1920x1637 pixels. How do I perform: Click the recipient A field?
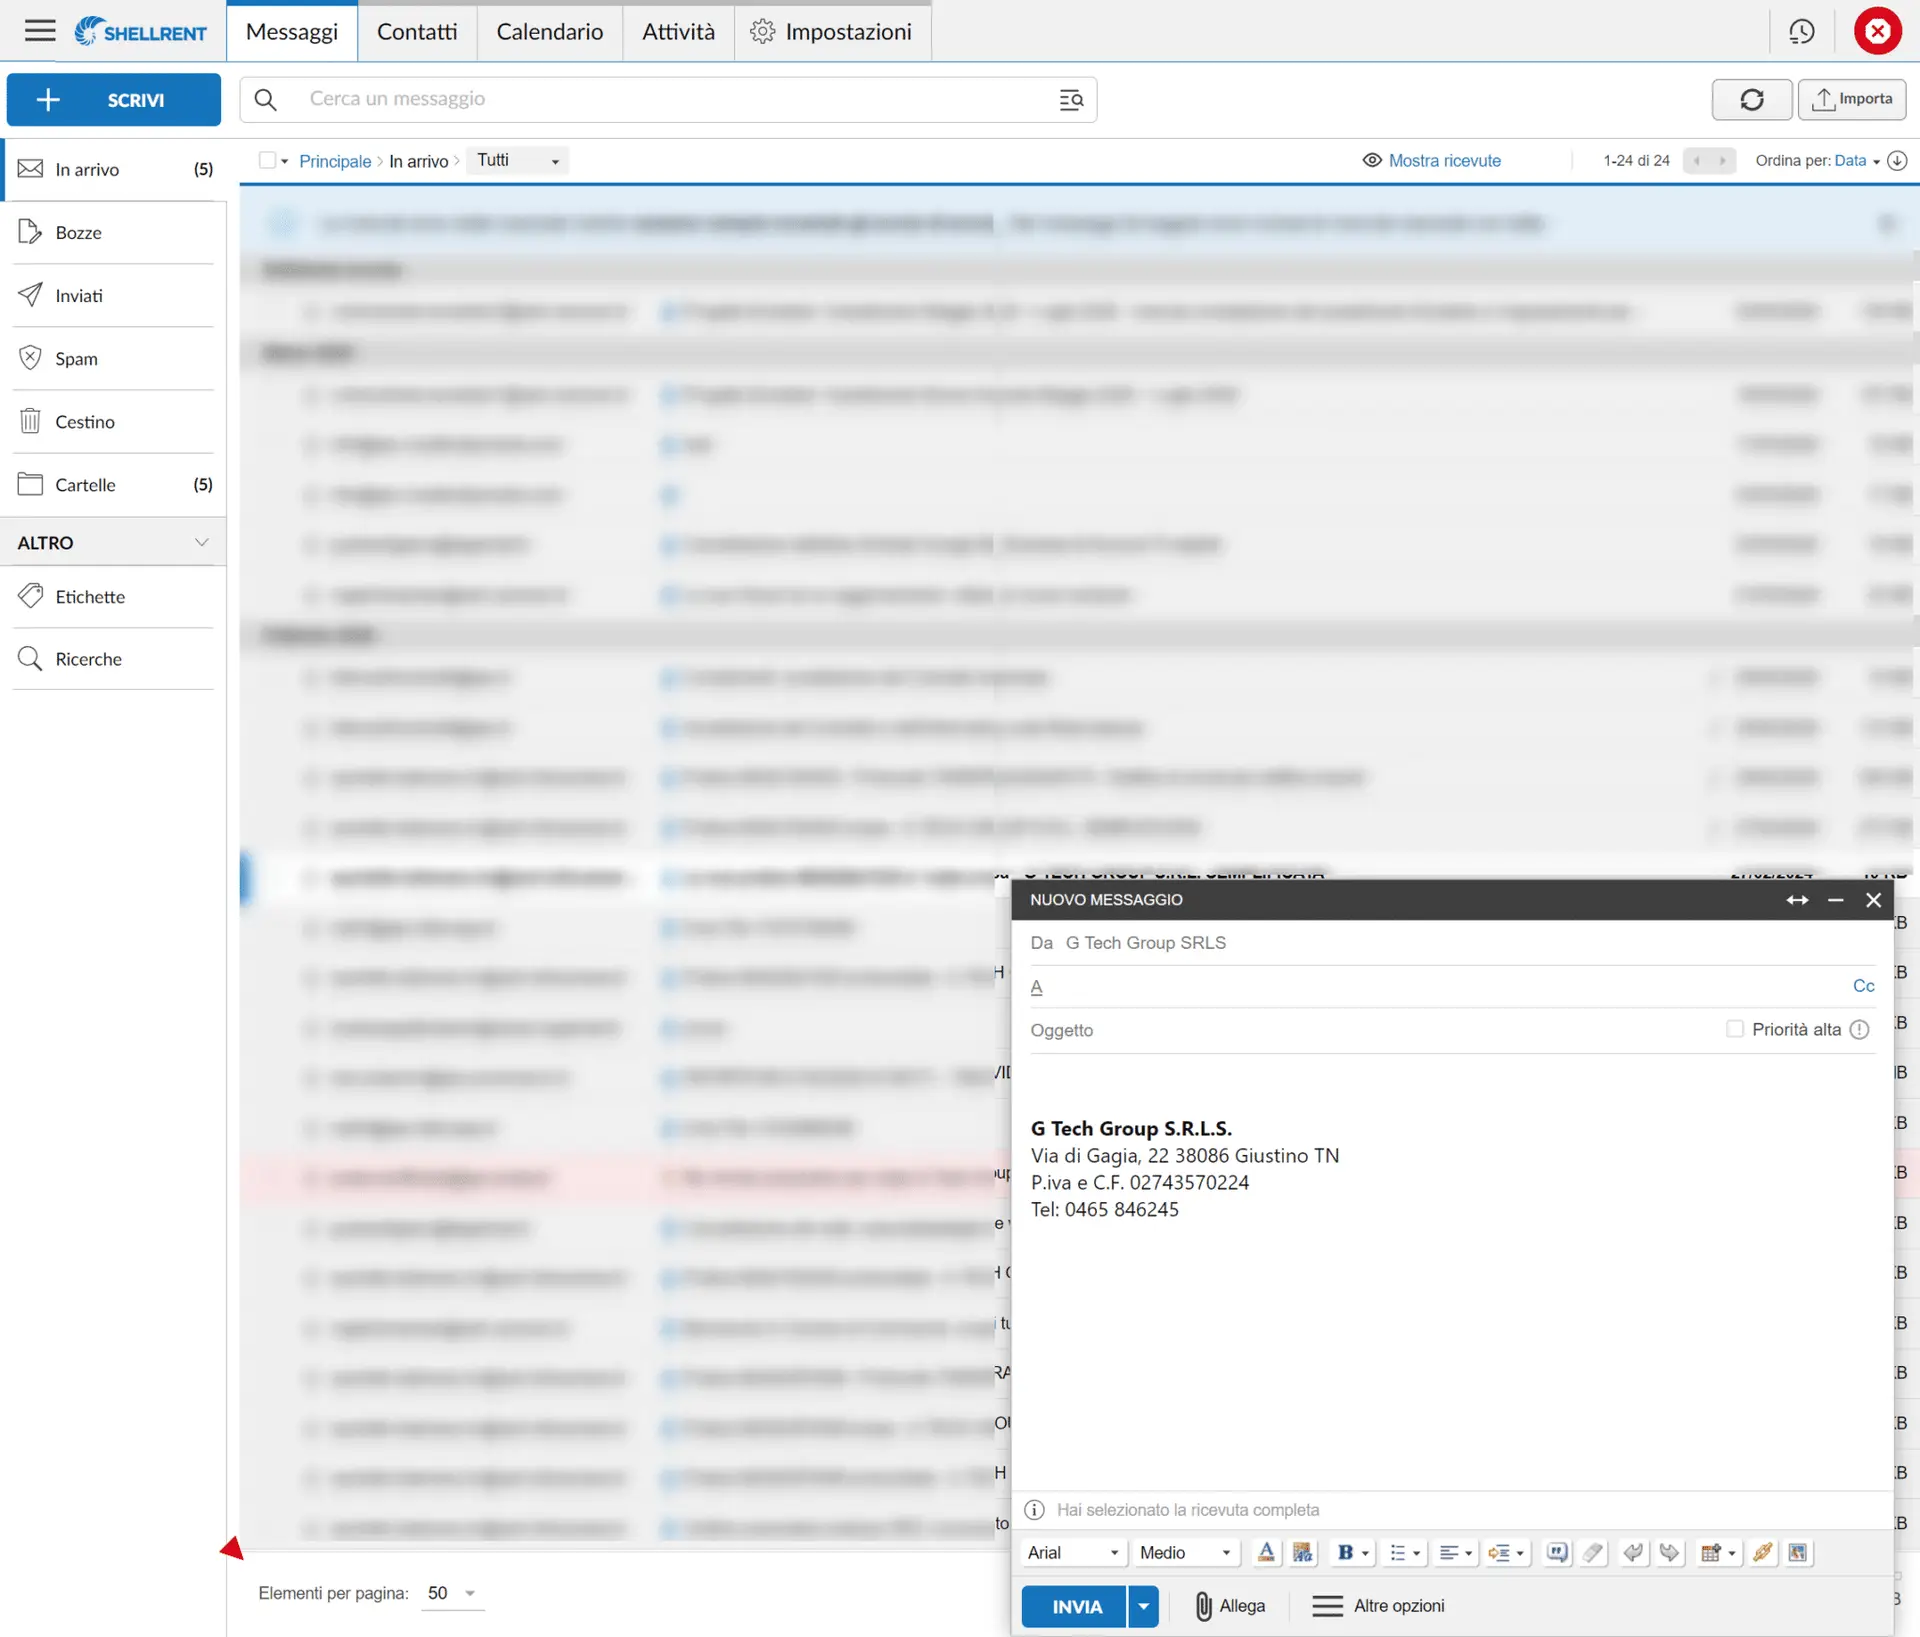1440,987
